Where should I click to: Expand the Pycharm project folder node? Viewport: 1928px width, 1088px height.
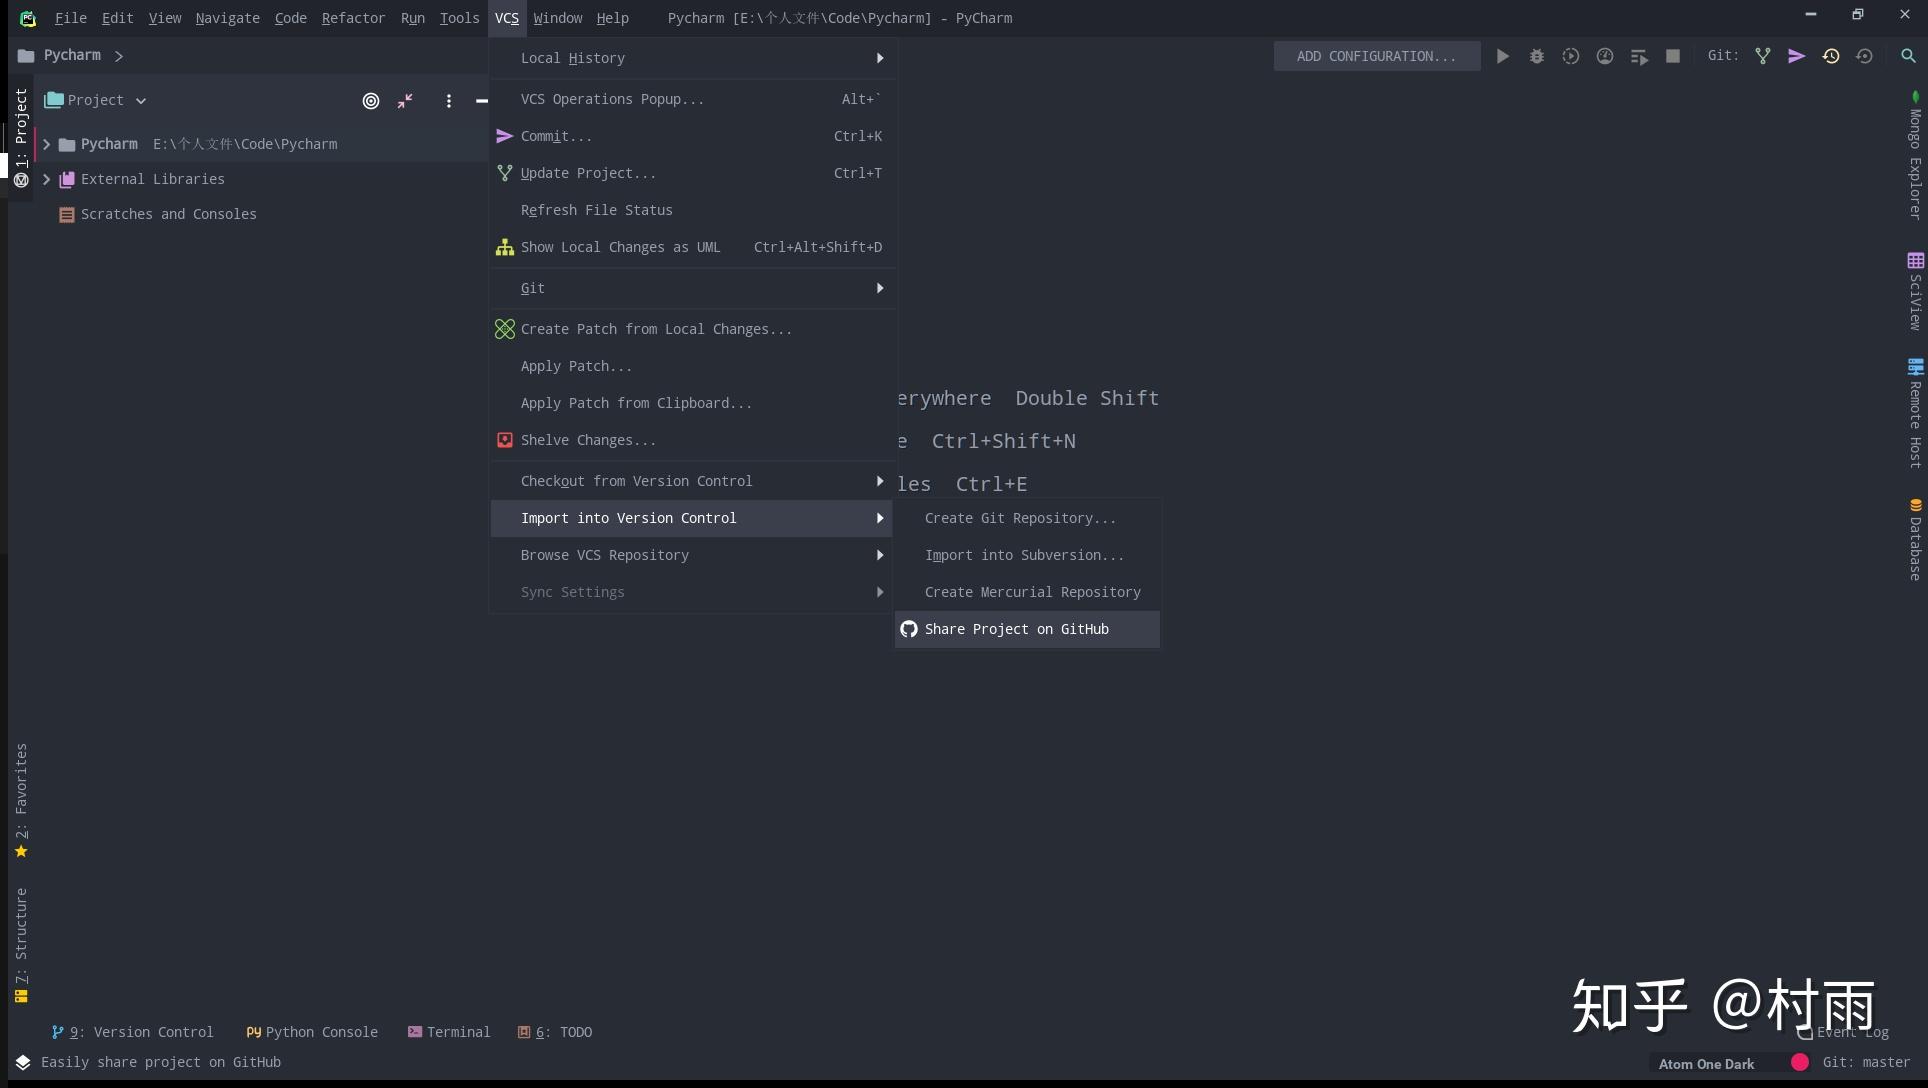[46, 144]
